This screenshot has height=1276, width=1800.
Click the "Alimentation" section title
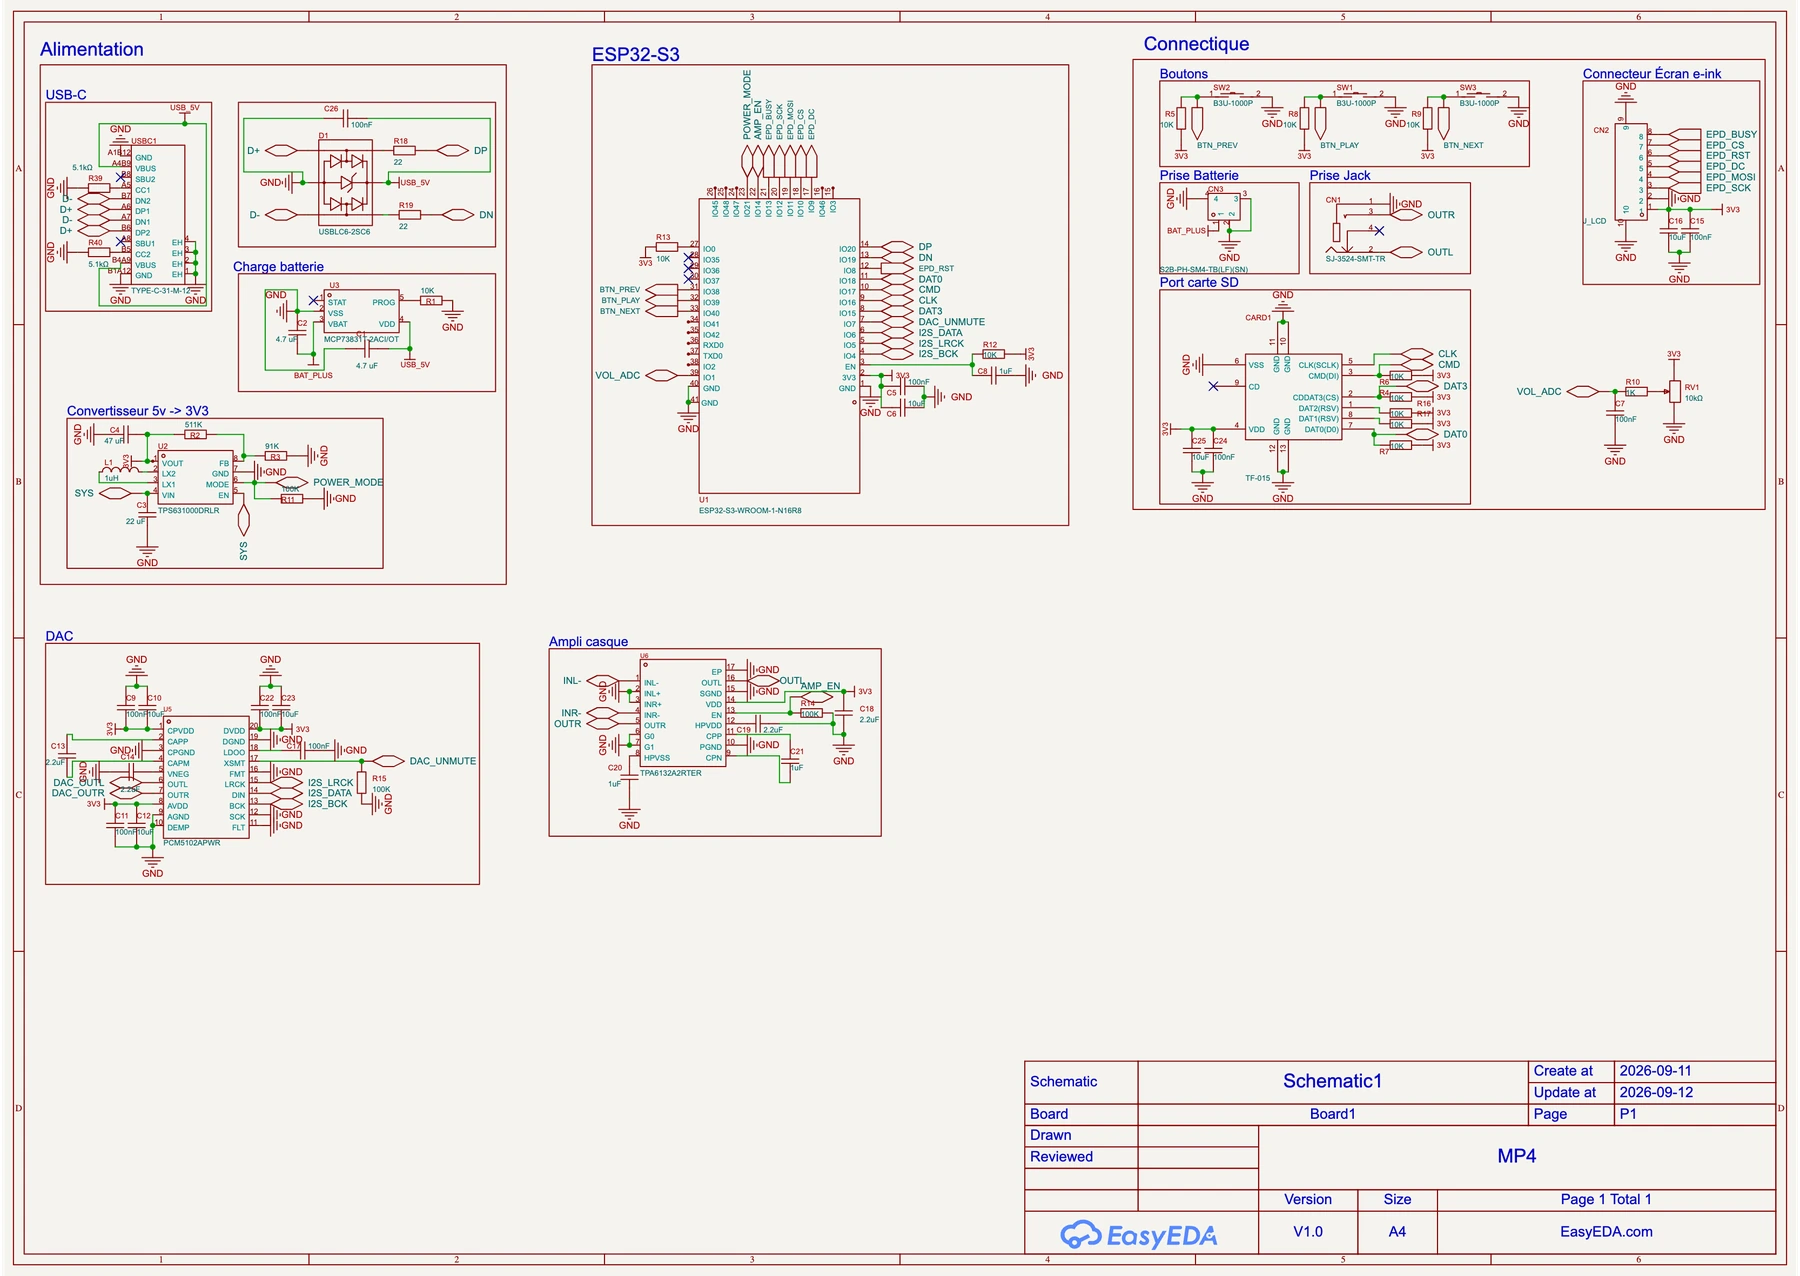coord(92,49)
